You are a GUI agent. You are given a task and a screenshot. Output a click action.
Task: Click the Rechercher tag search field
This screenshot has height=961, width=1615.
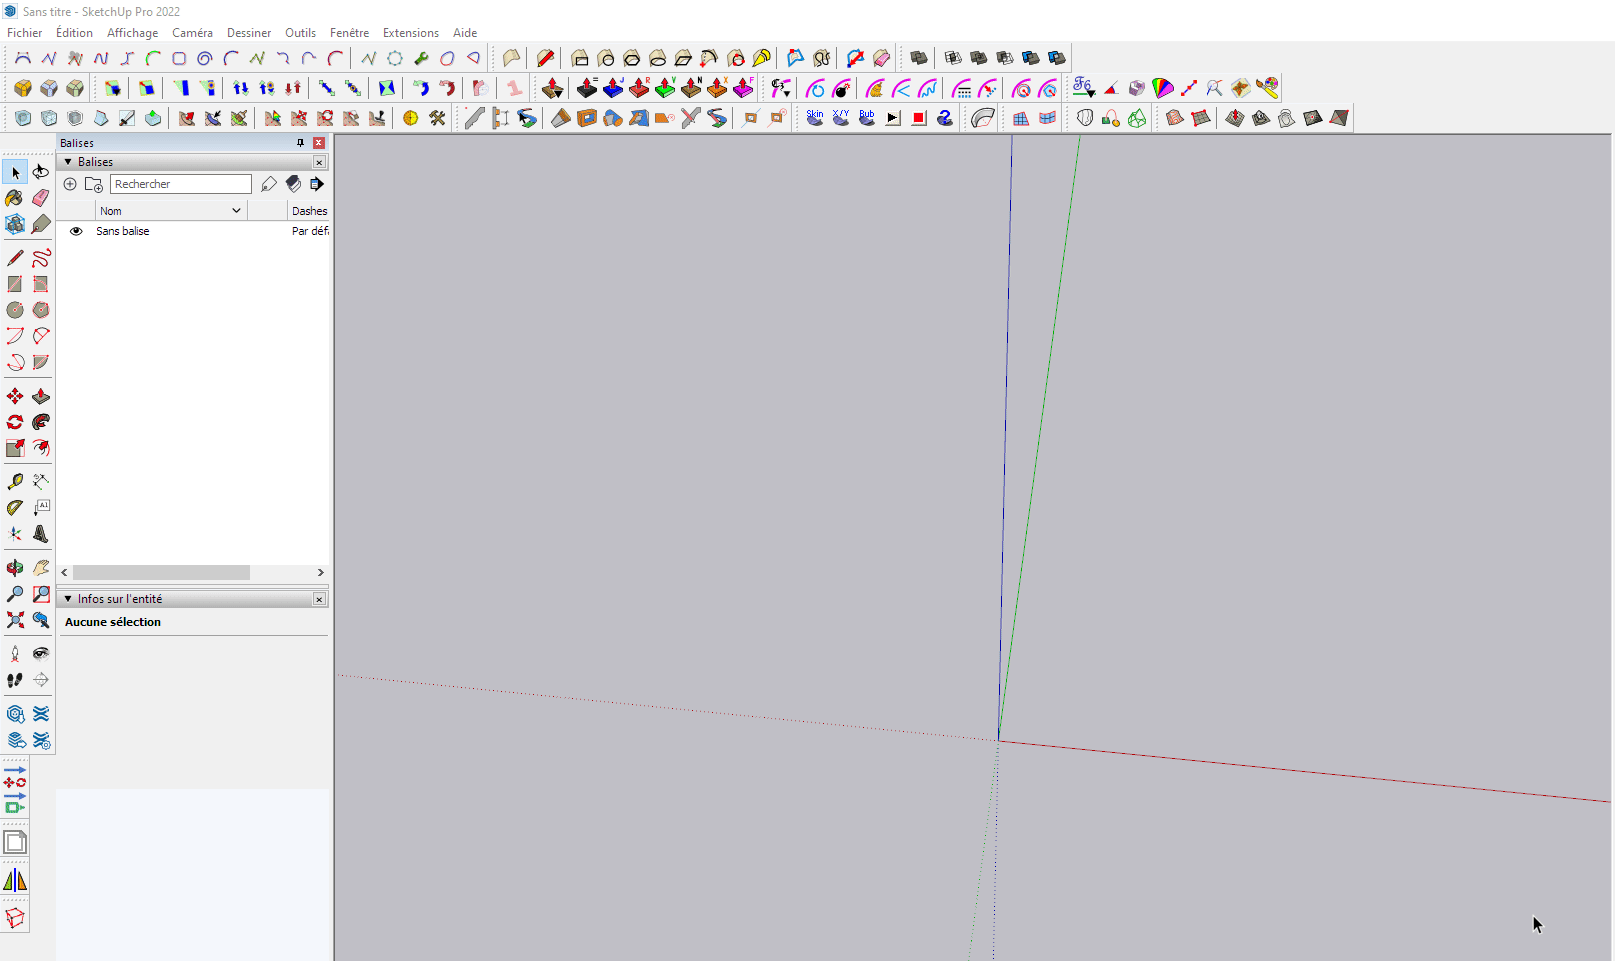180,184
